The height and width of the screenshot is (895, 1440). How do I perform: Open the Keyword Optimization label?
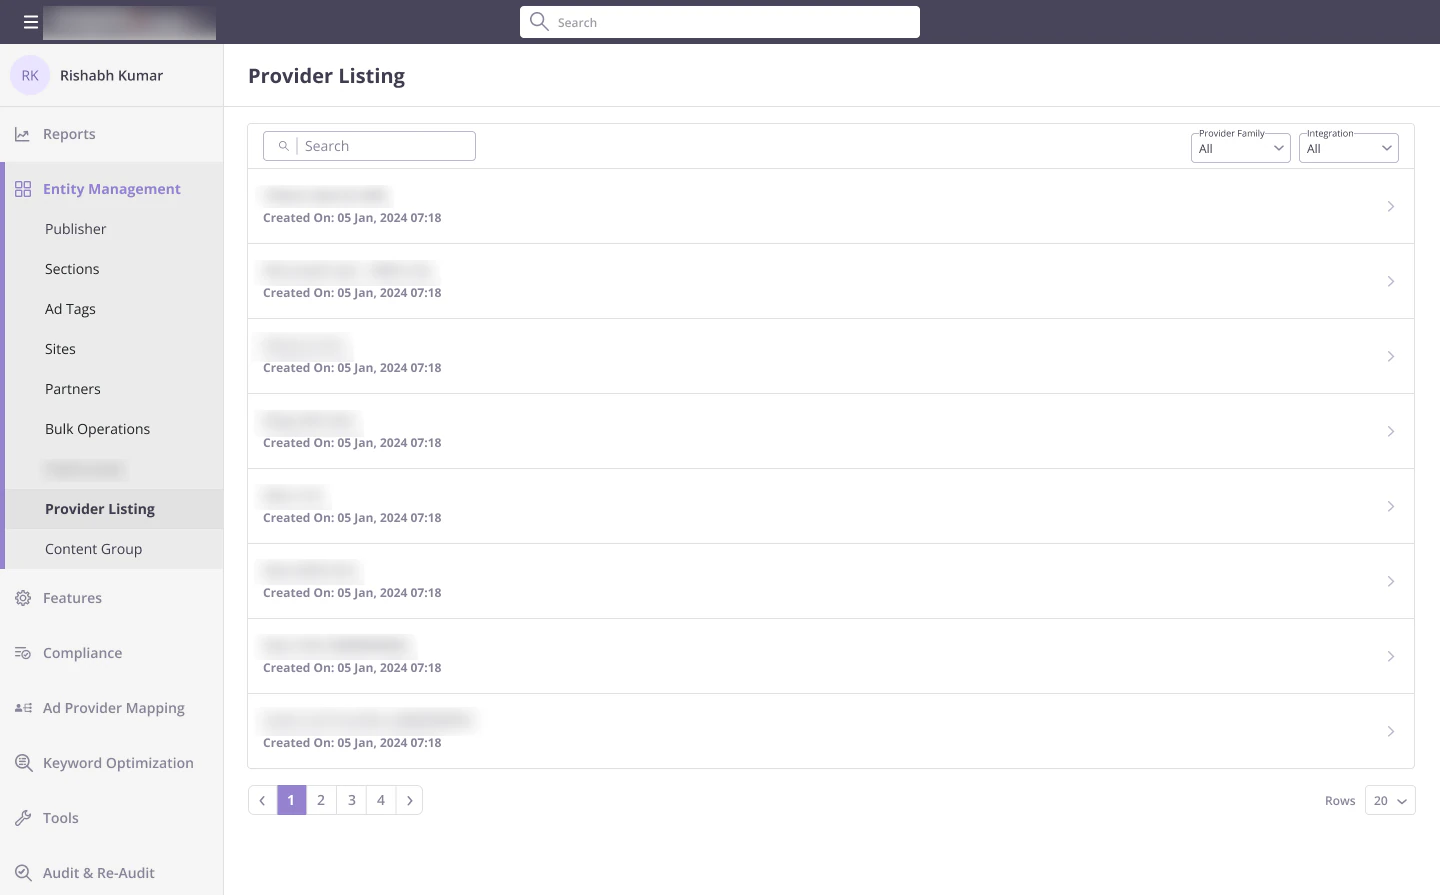118,763
